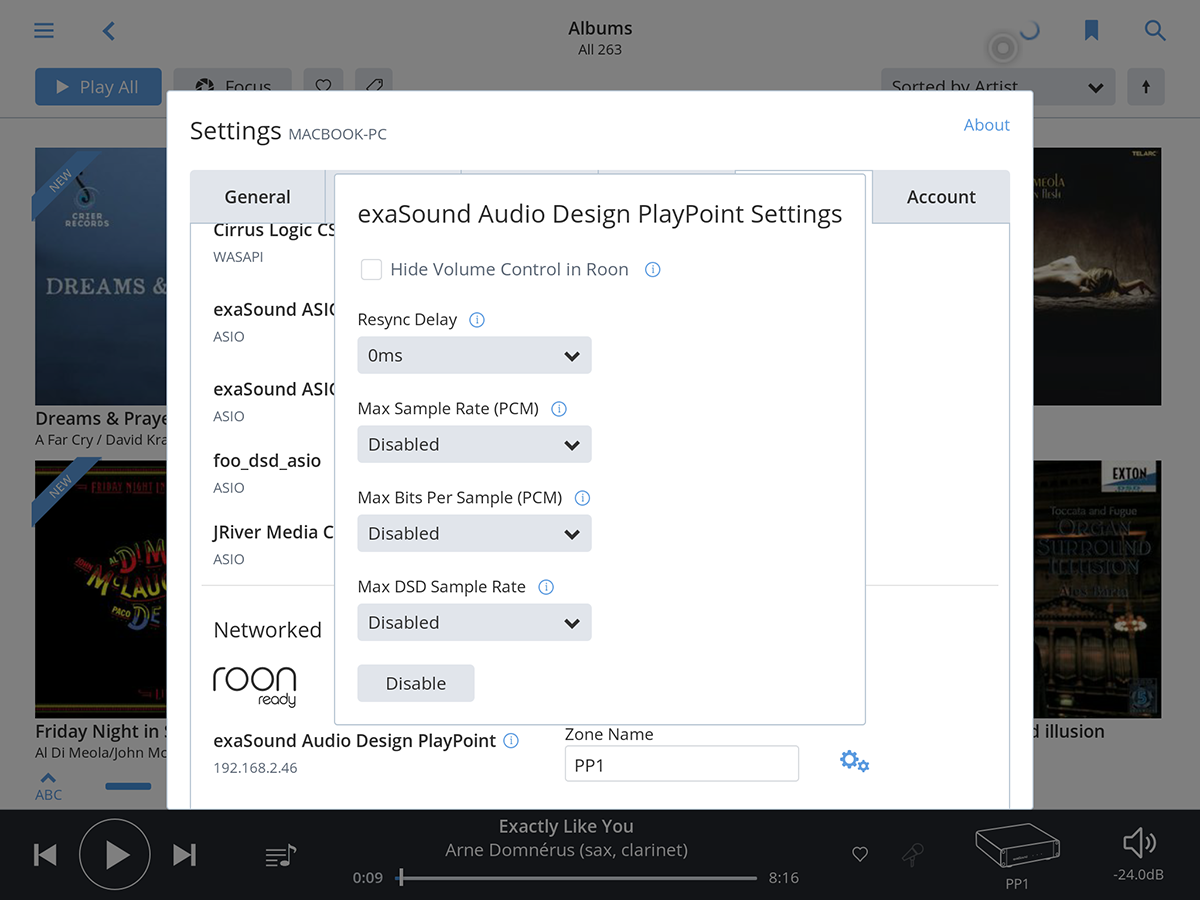The image size is (1200, 900).
Task: Switch to the General settings tab
Action: [258, 197]
